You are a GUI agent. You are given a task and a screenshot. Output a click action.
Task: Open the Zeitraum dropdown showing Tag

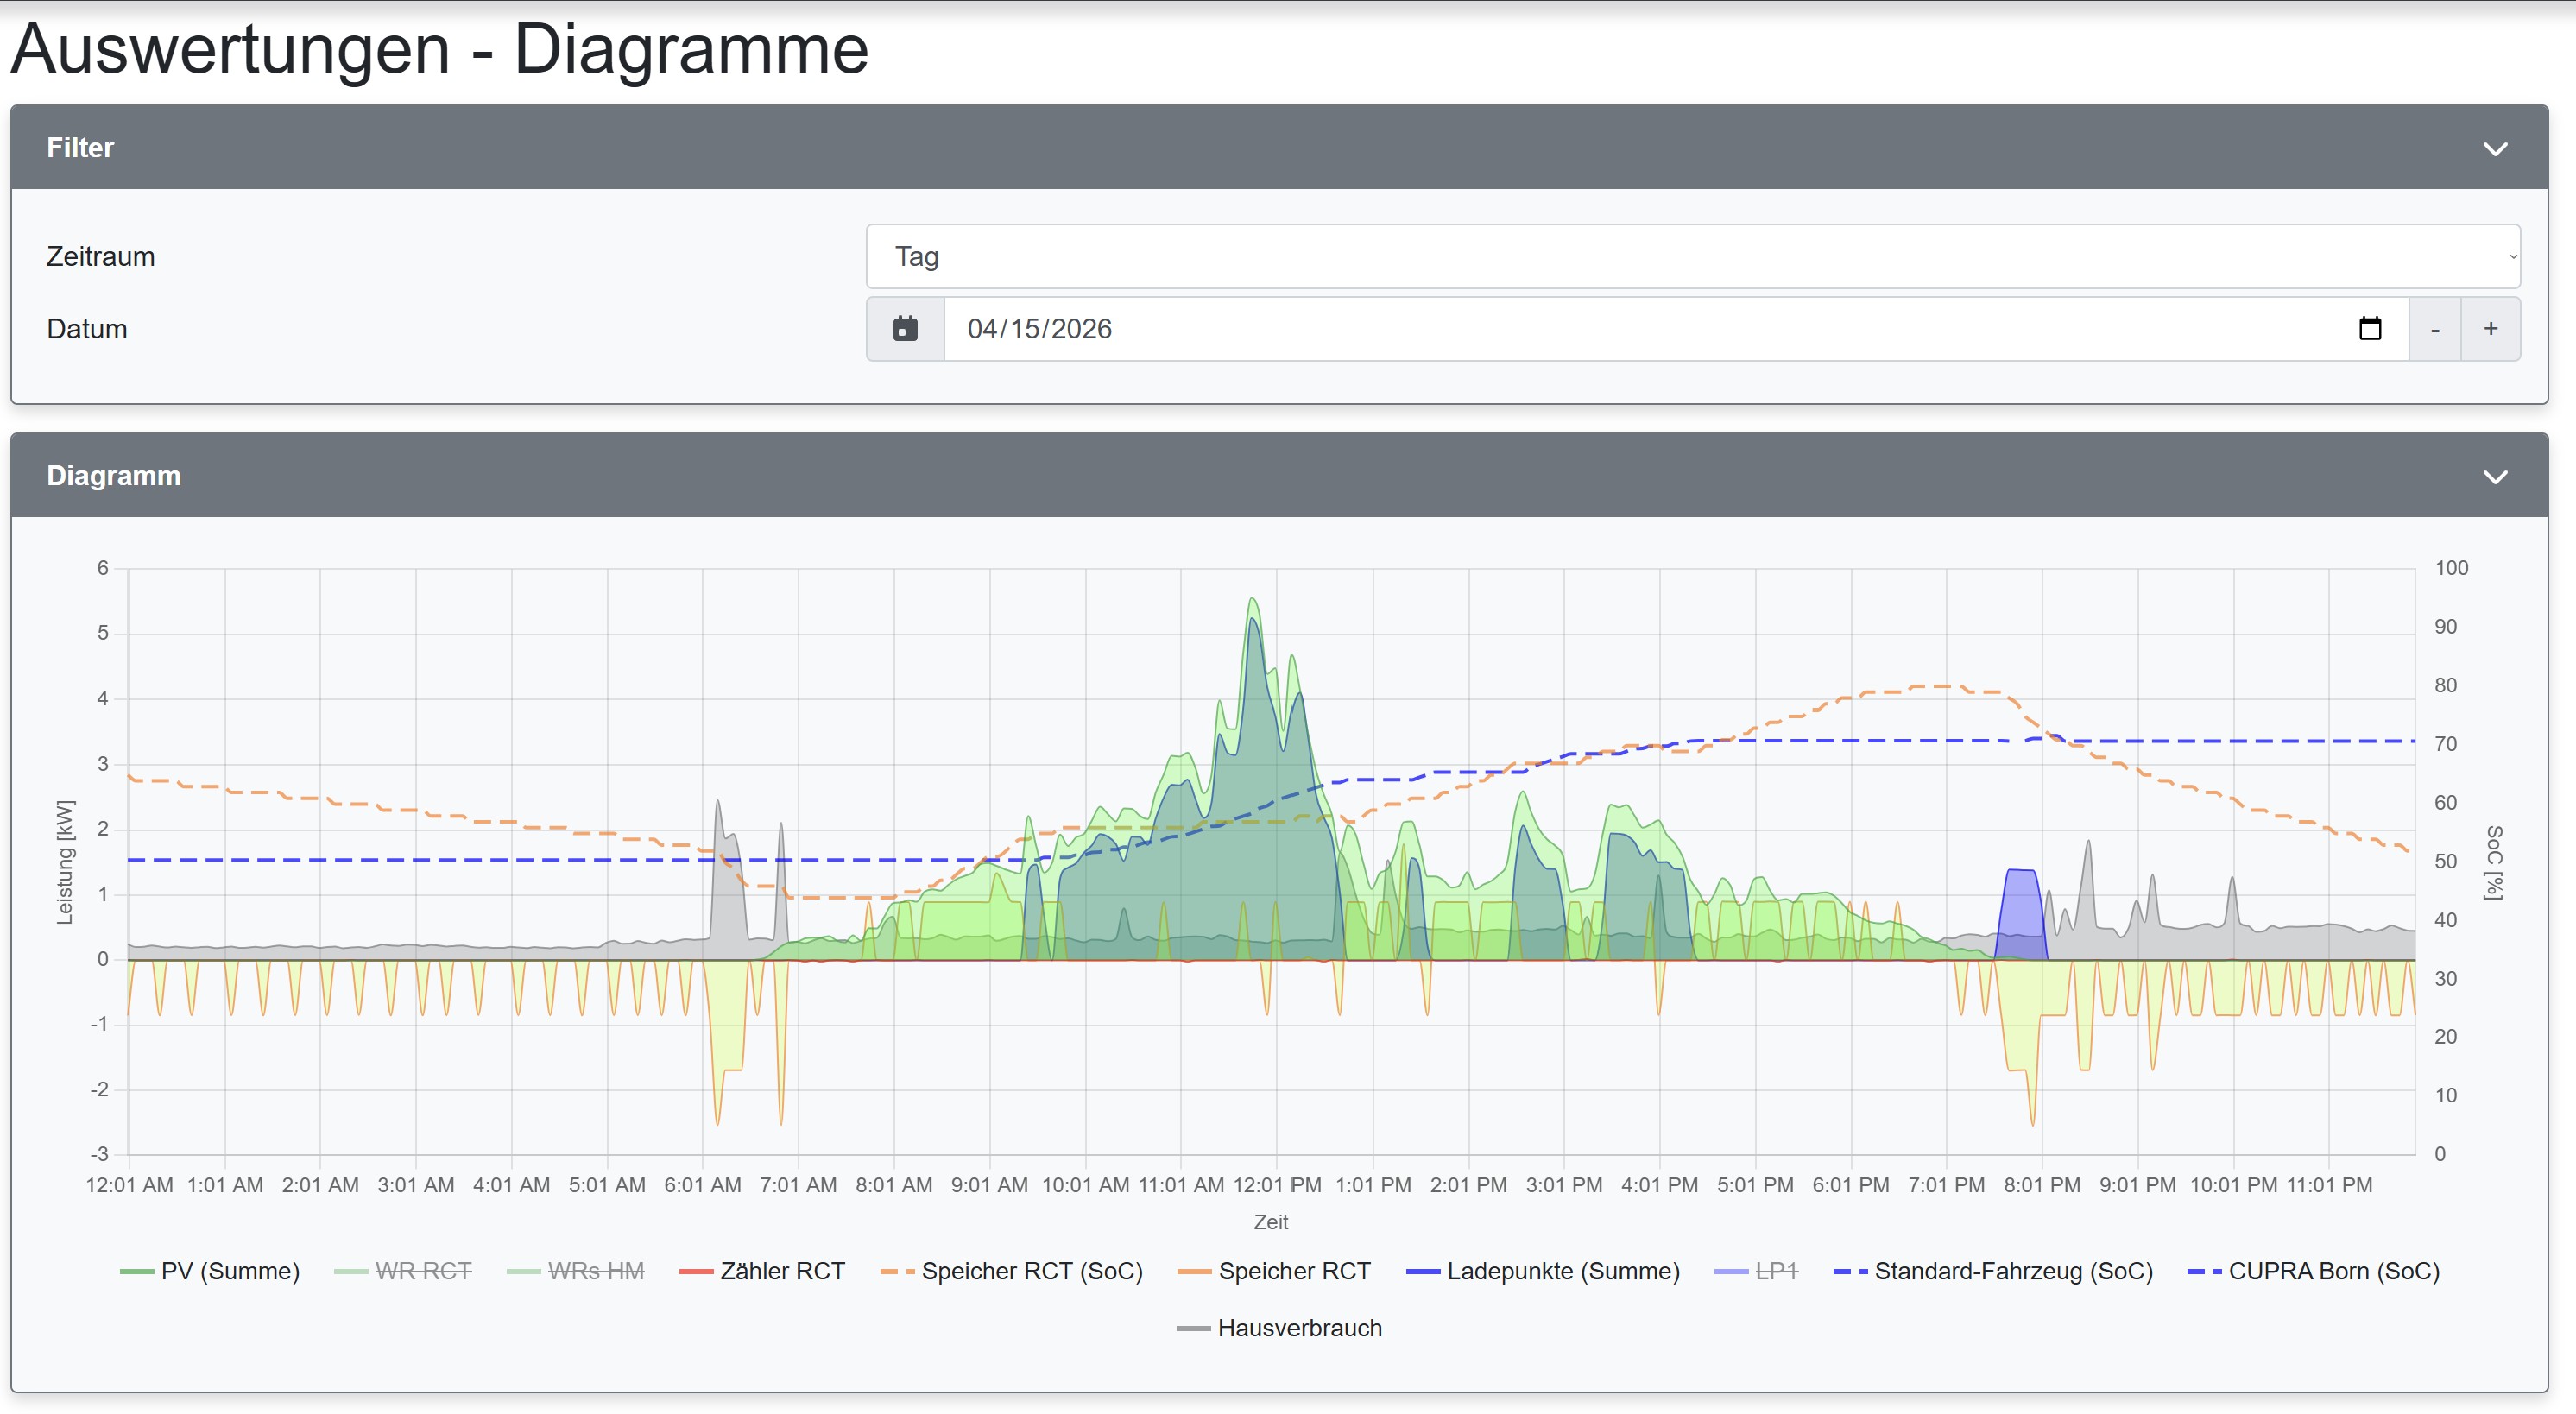(1692, 257)
